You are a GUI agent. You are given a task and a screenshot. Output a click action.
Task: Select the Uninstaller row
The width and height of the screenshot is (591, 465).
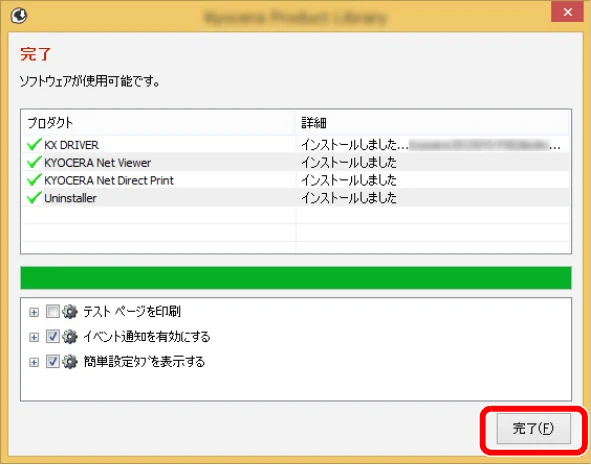click(296, 198)
